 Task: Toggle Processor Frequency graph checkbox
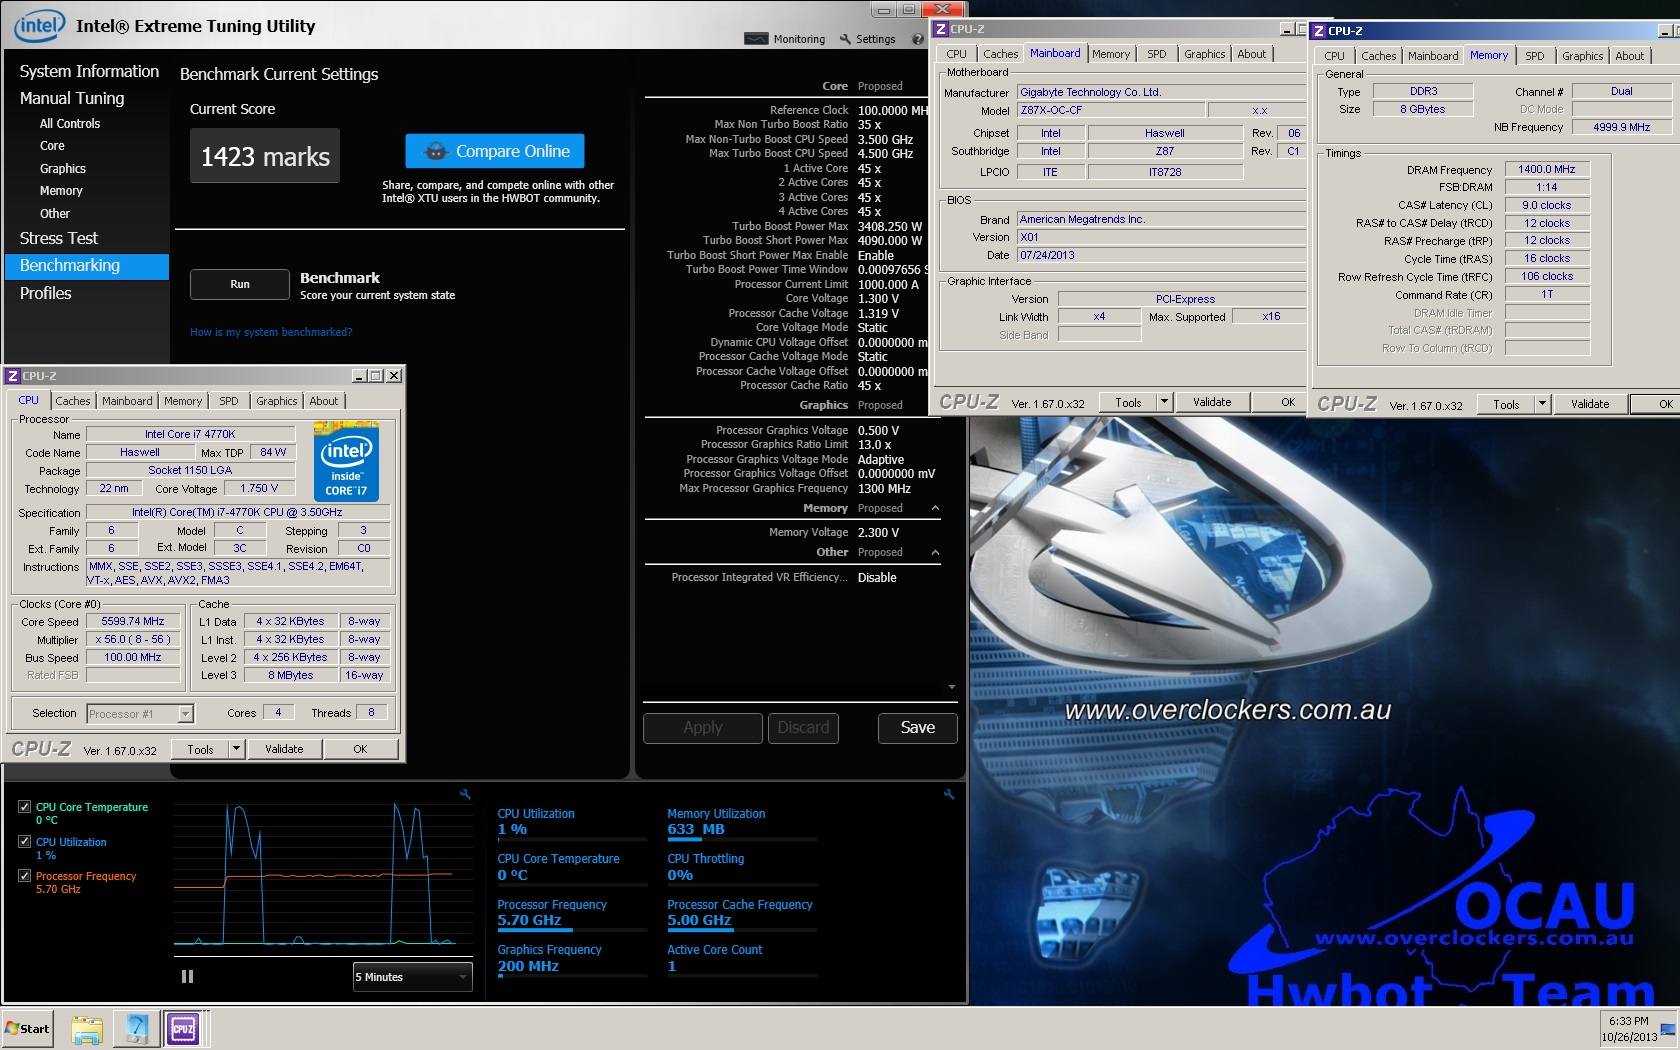pyautogui.click(x=24, y=875)
